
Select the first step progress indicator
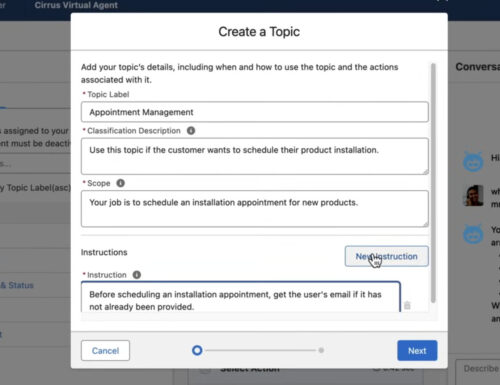197,350
